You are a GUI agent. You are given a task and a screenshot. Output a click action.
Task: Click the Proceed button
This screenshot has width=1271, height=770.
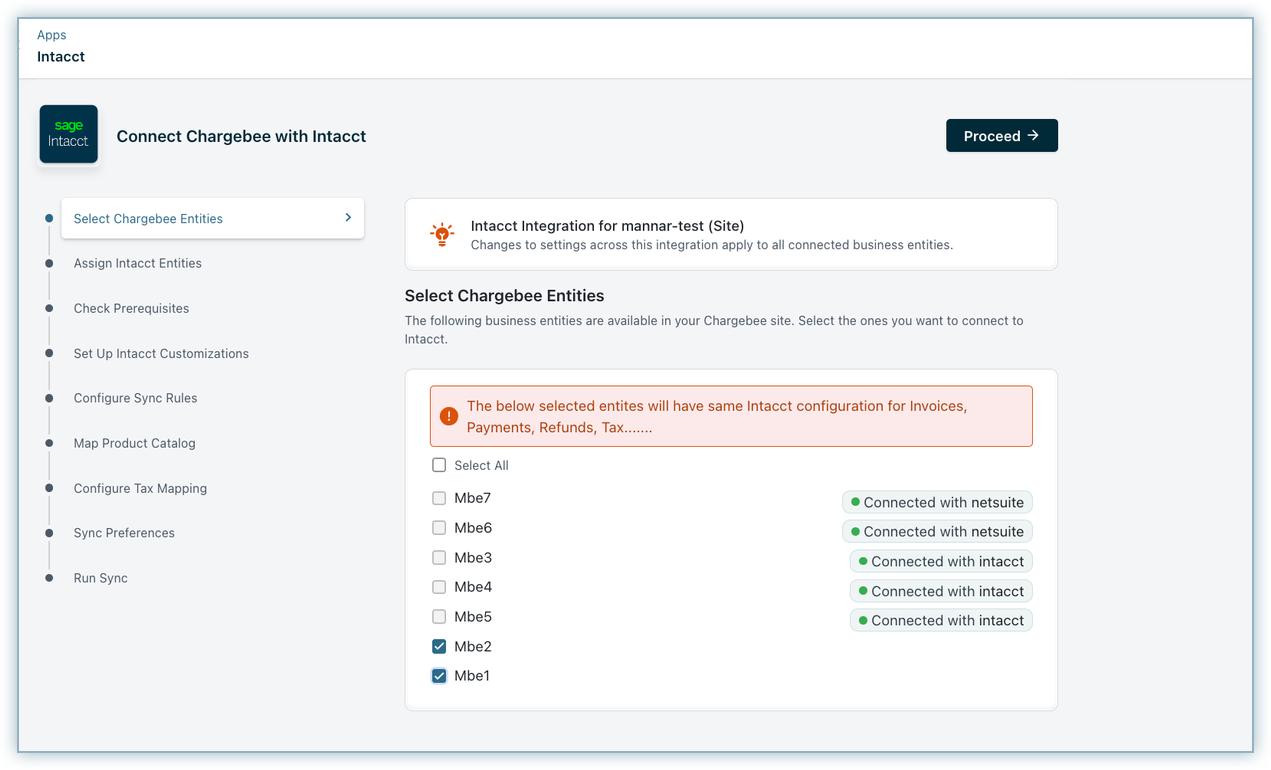[1001, 136]
